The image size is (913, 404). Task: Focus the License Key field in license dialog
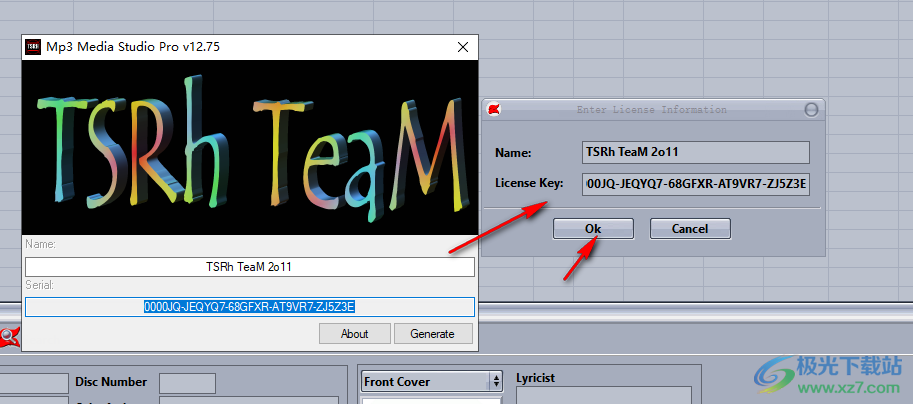(x=696, y=184)
